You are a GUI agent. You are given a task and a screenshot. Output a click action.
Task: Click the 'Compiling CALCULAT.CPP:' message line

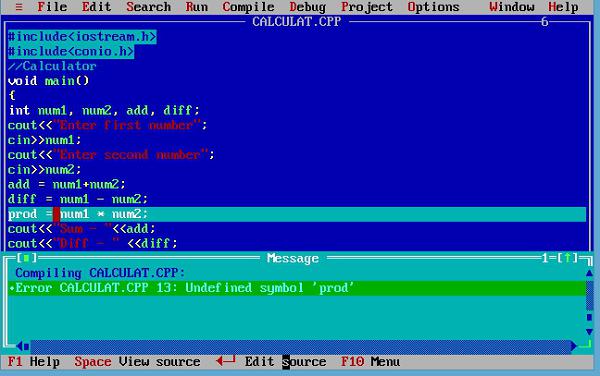[x=100, y=273]
